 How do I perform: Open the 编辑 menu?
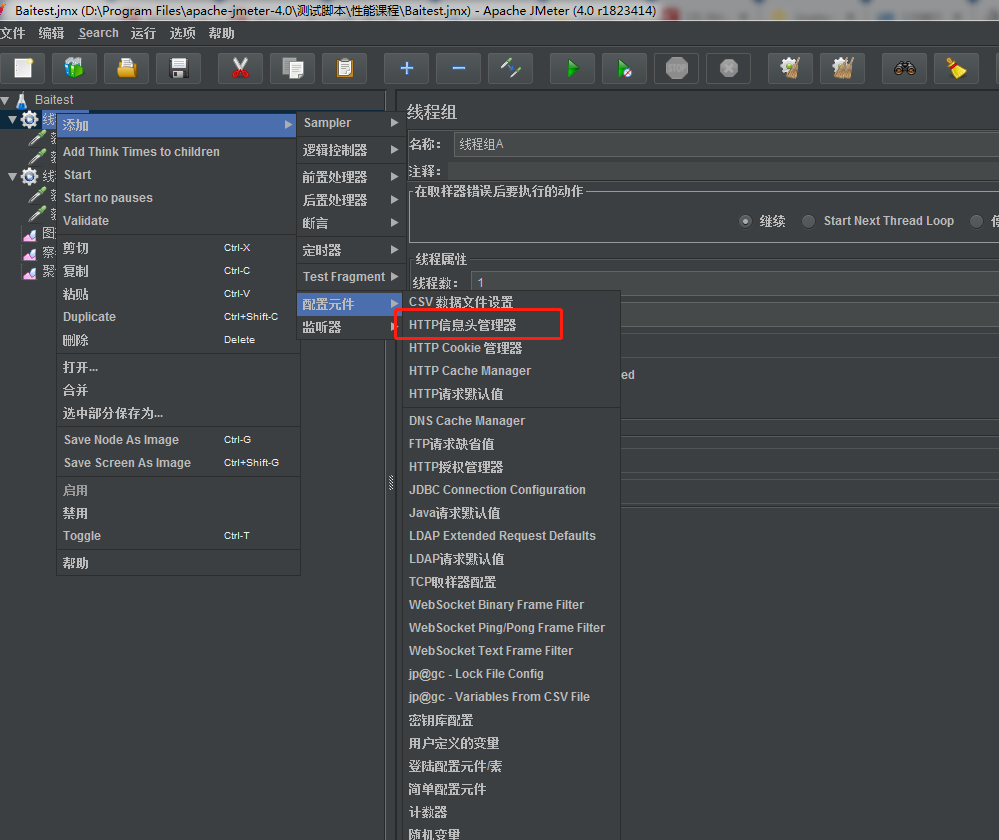(x=51, y=33)
